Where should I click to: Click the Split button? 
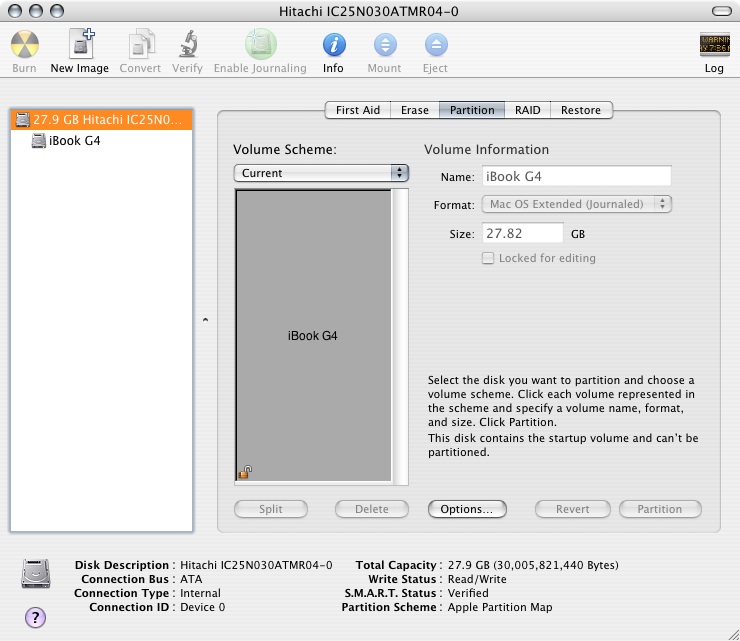[271, 509]
